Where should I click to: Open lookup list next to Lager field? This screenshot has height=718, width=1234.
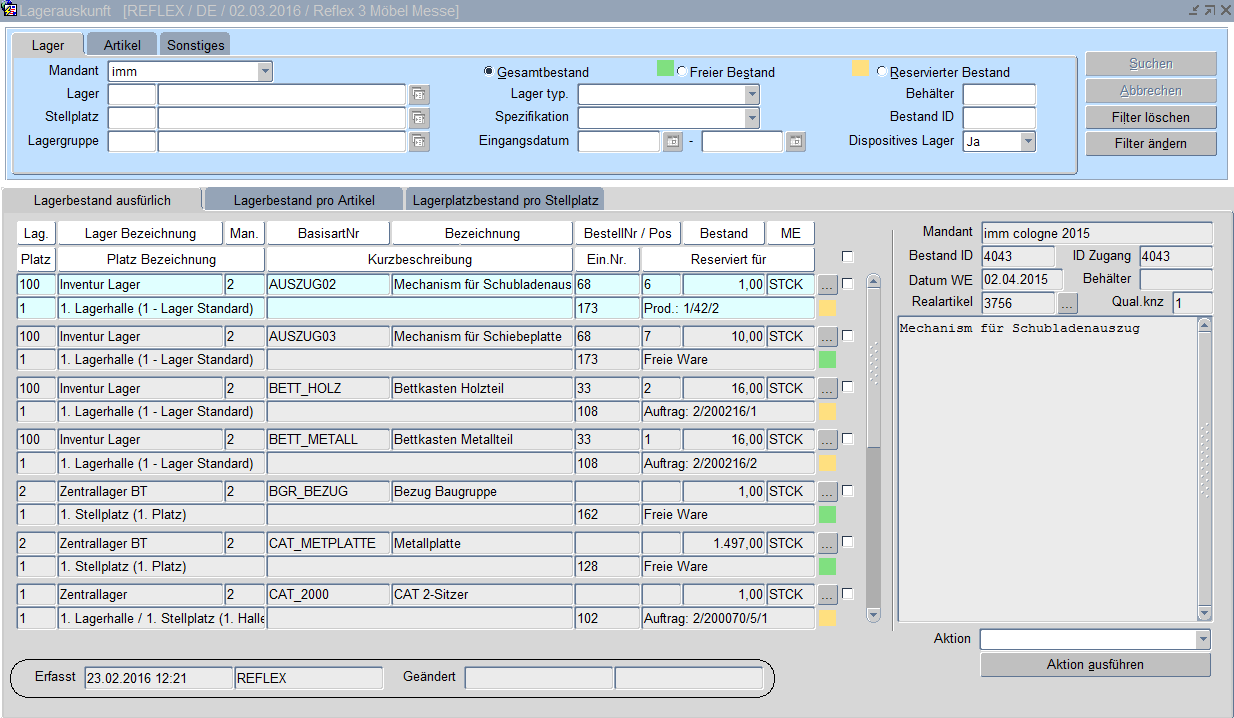coord(419,94)
